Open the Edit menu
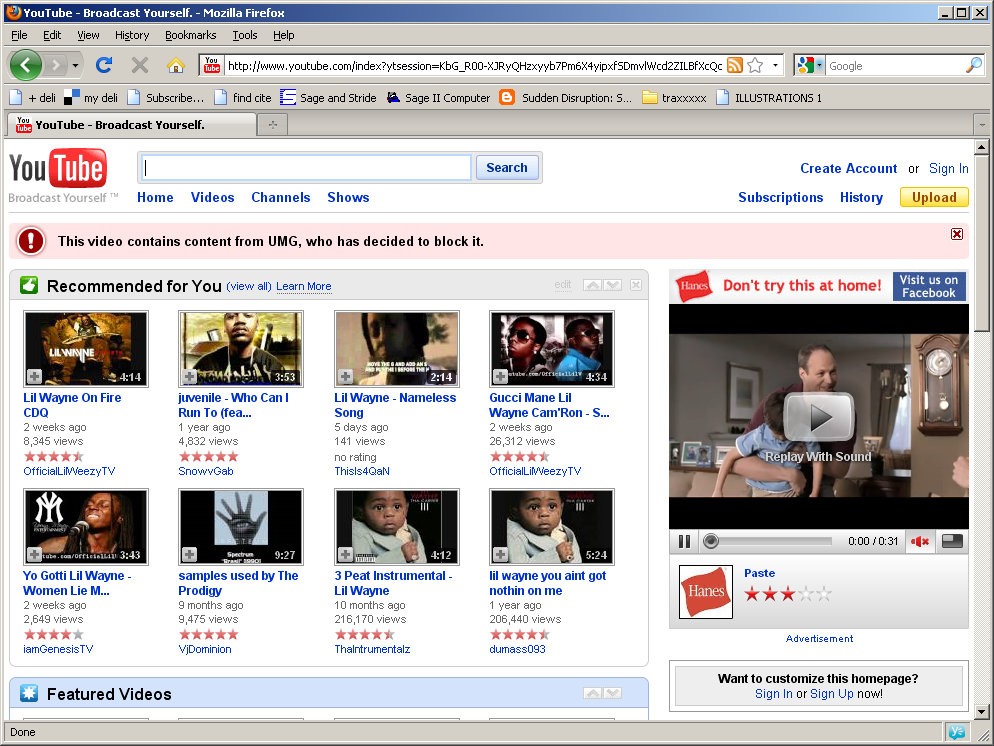 point(52,35)
